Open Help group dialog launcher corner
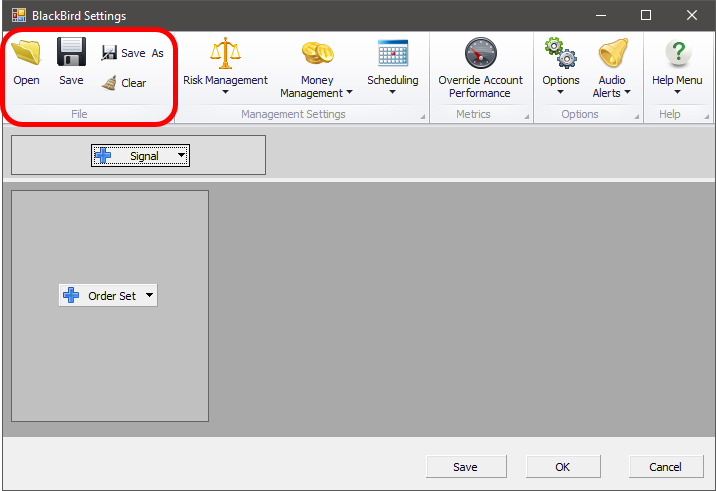The height and width of the screenshot is (491, 716). point(707,117)
